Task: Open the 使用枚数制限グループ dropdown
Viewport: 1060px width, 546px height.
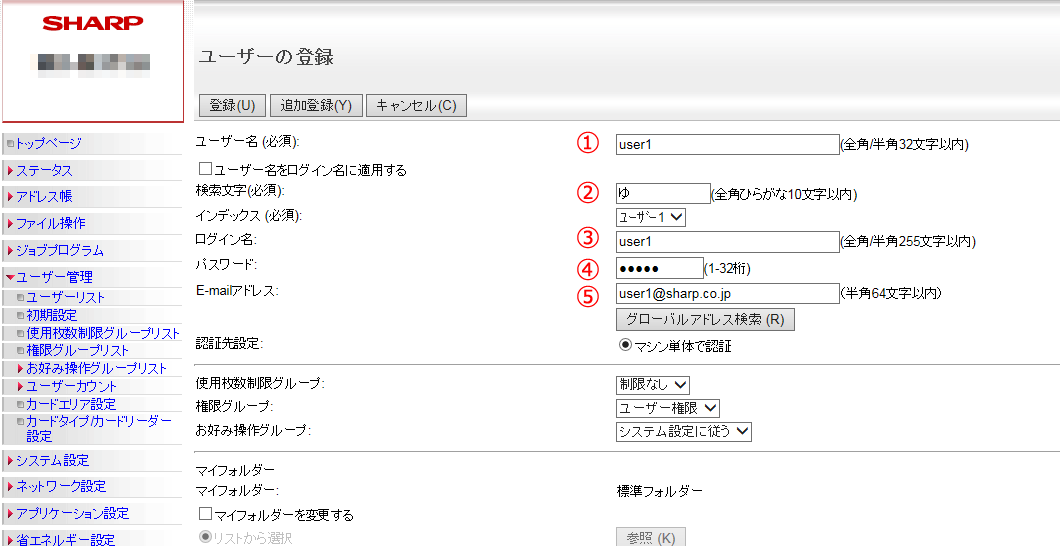Action: coord(652,384)
